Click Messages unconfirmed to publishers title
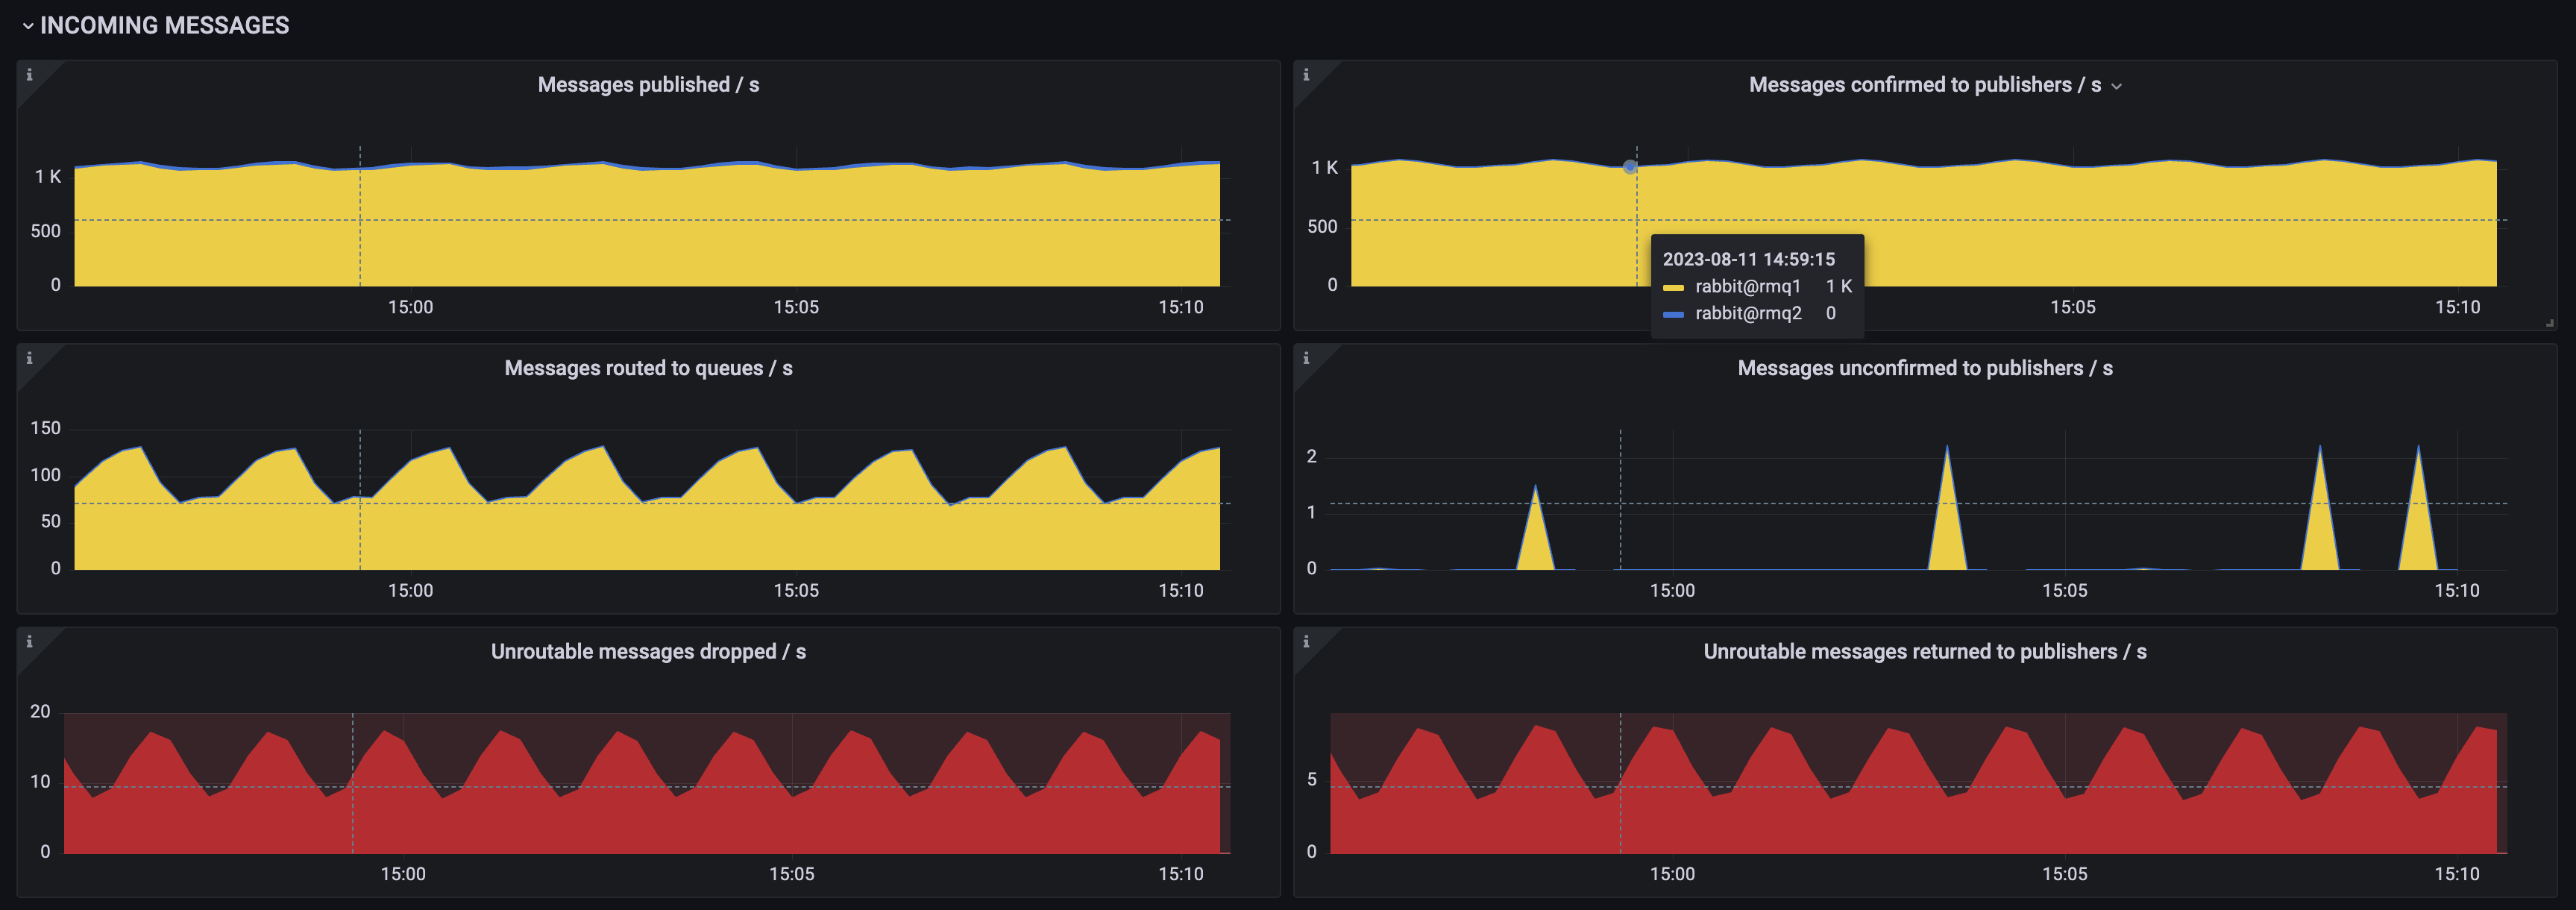This screenshot has width=2576, height=910. [1924, 368]
